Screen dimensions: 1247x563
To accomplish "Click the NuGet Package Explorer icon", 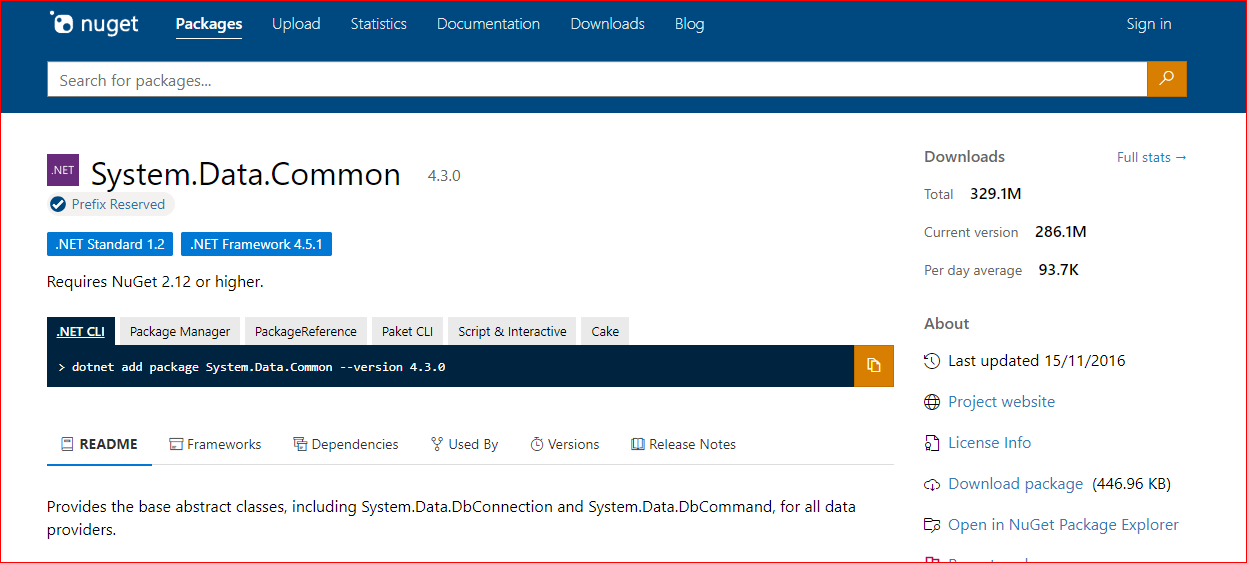I will point(932,525).
